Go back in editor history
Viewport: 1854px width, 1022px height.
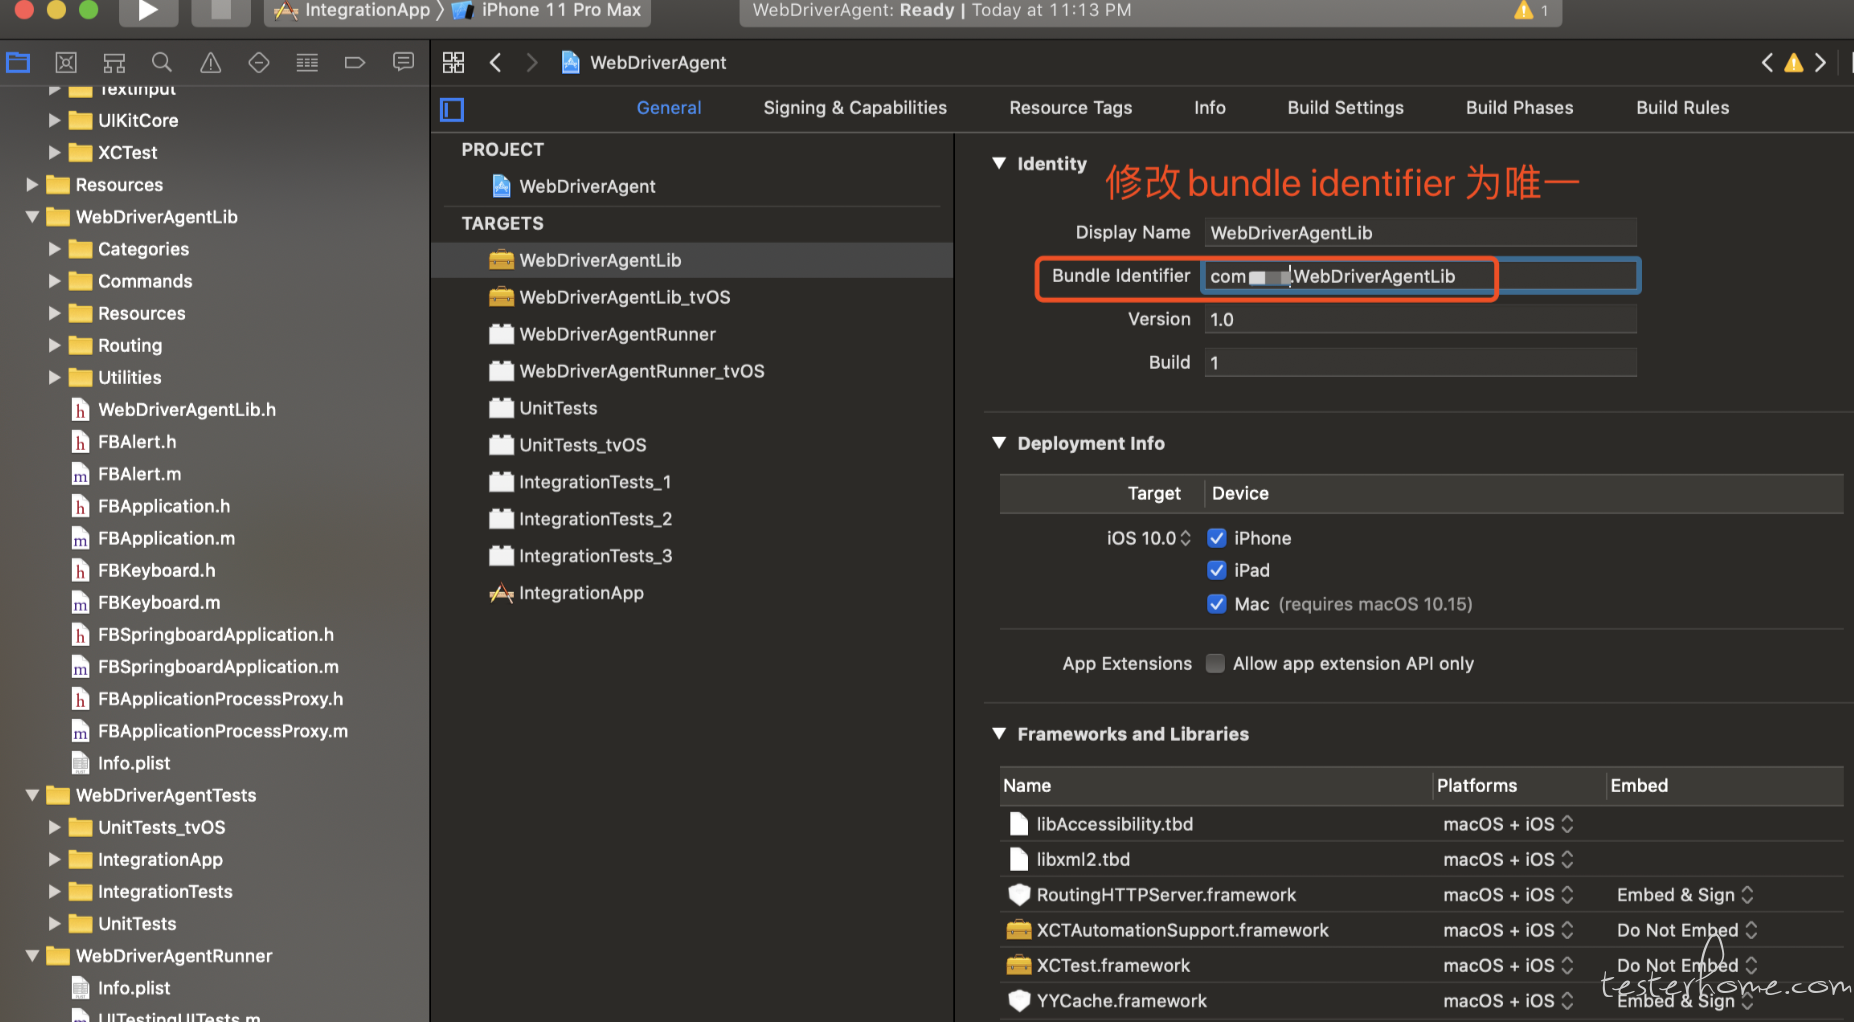(x=495, y=63)
